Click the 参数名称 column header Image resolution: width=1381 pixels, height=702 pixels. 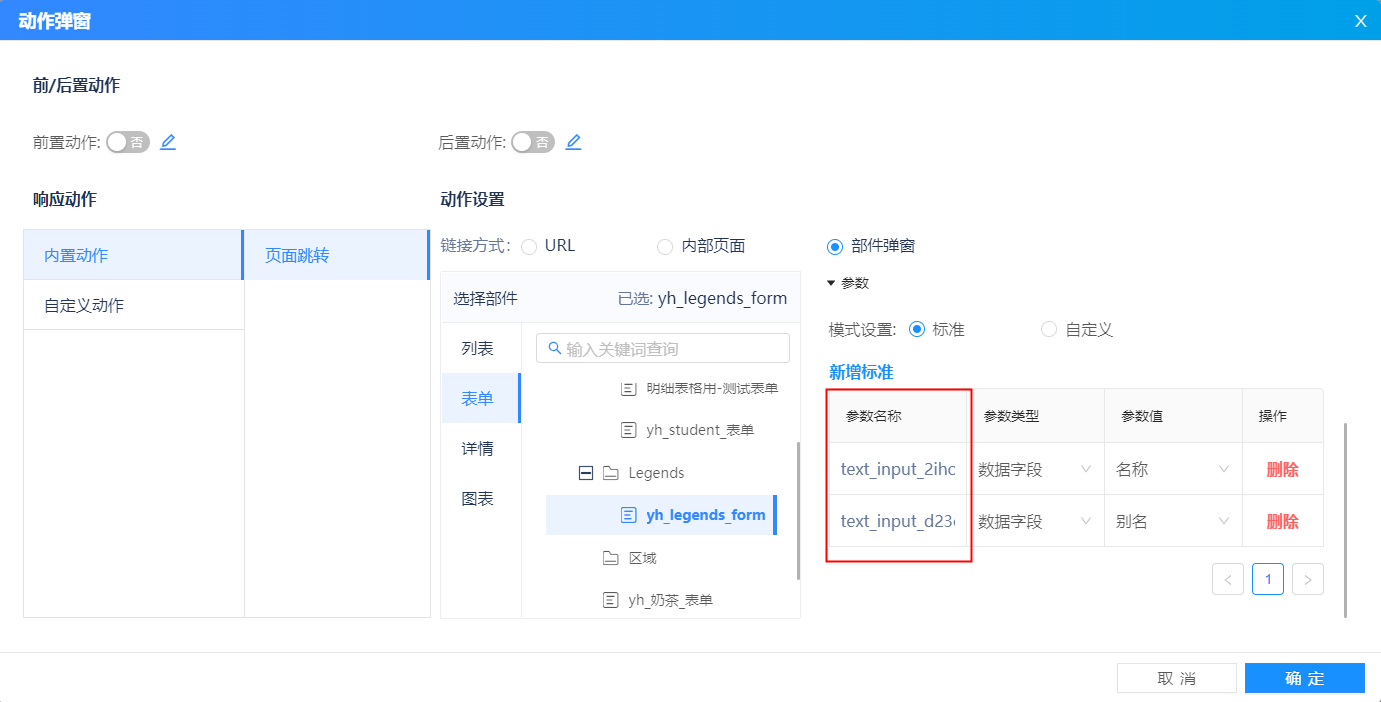tap(873, 416)
